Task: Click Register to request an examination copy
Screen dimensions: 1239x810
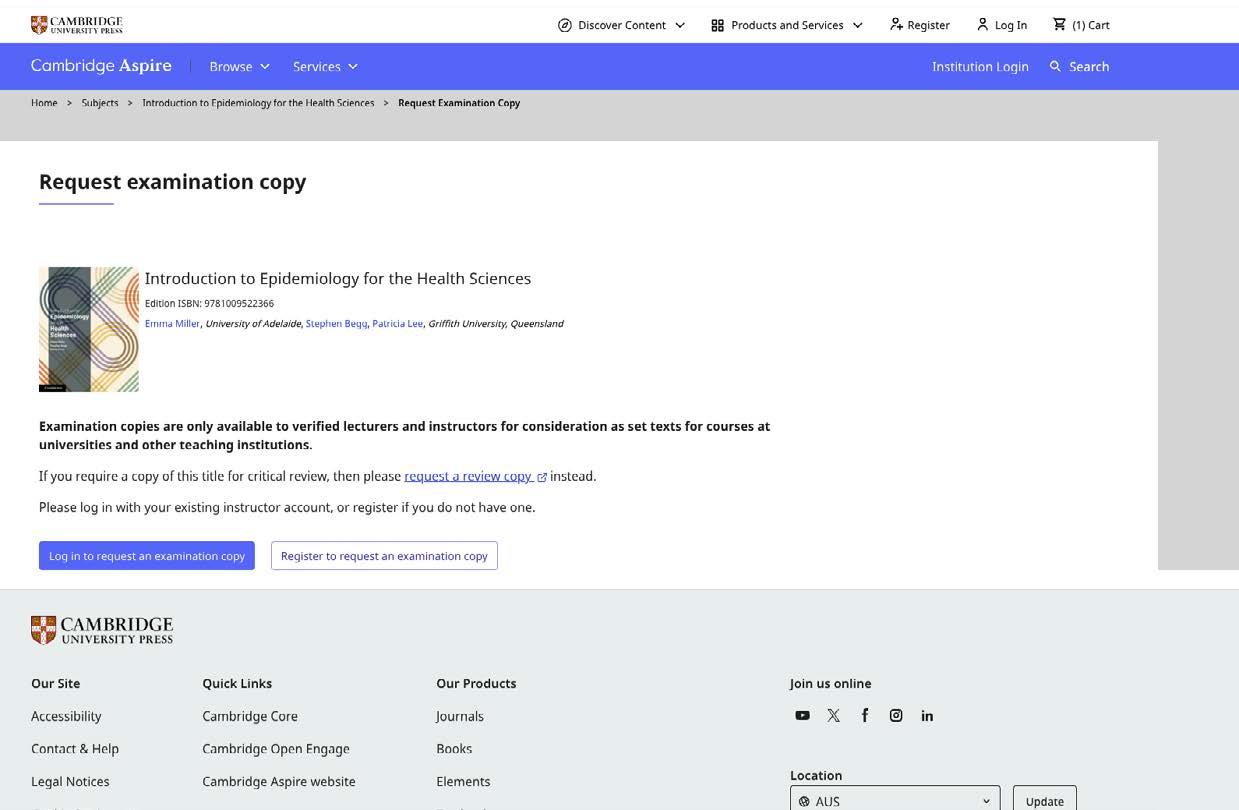Action: pos(384,556)
